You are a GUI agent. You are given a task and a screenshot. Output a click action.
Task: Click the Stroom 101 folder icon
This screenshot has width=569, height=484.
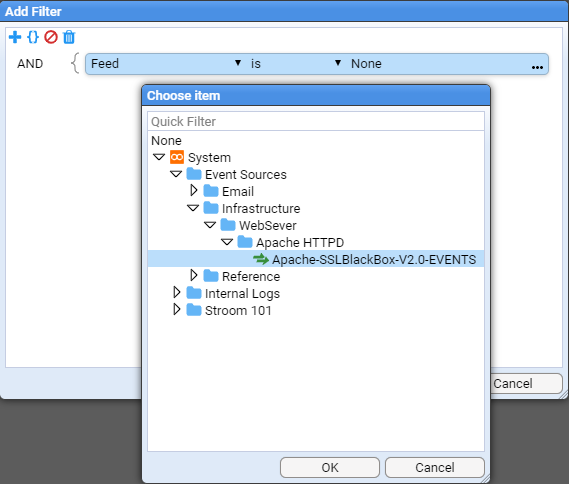tap(194, 310)
